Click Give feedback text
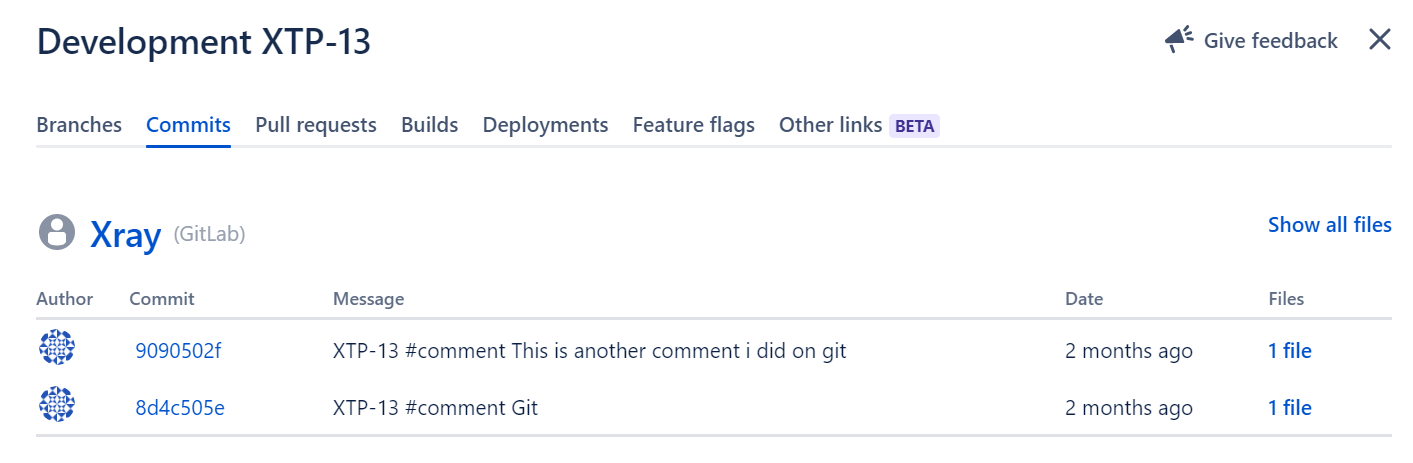Viewport: 1413px width, 463px height. [1271, 41]
